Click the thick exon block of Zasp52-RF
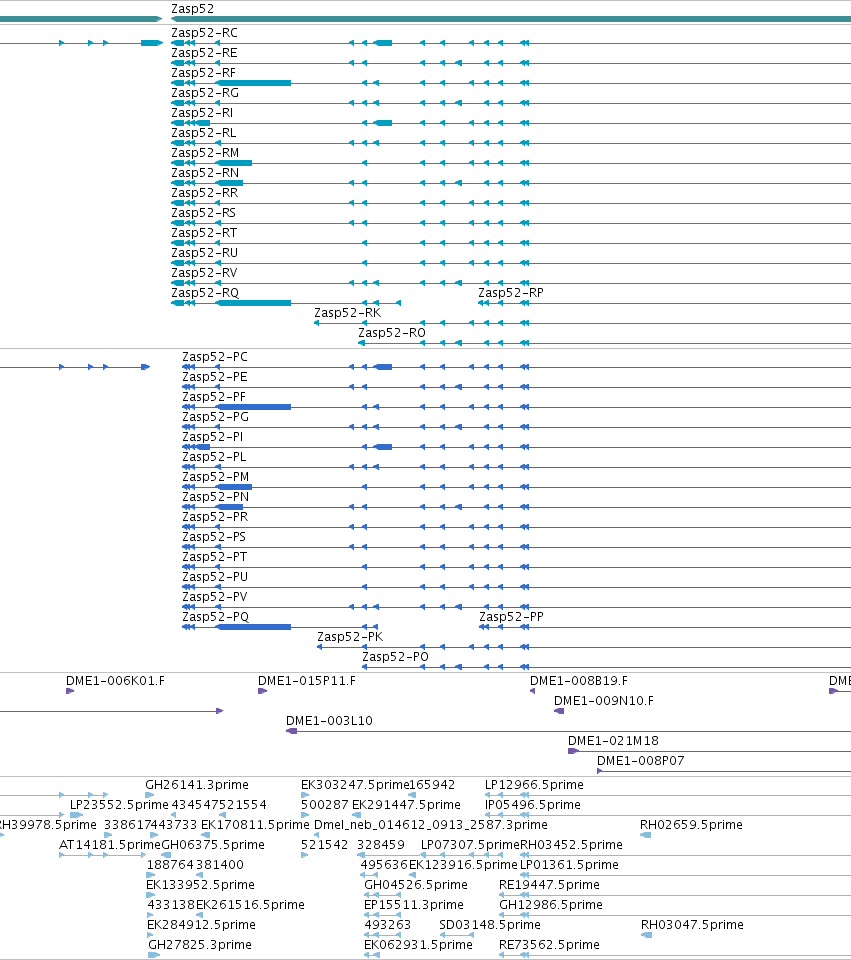This screenshot has width=851, height=960. pos(254,83)
